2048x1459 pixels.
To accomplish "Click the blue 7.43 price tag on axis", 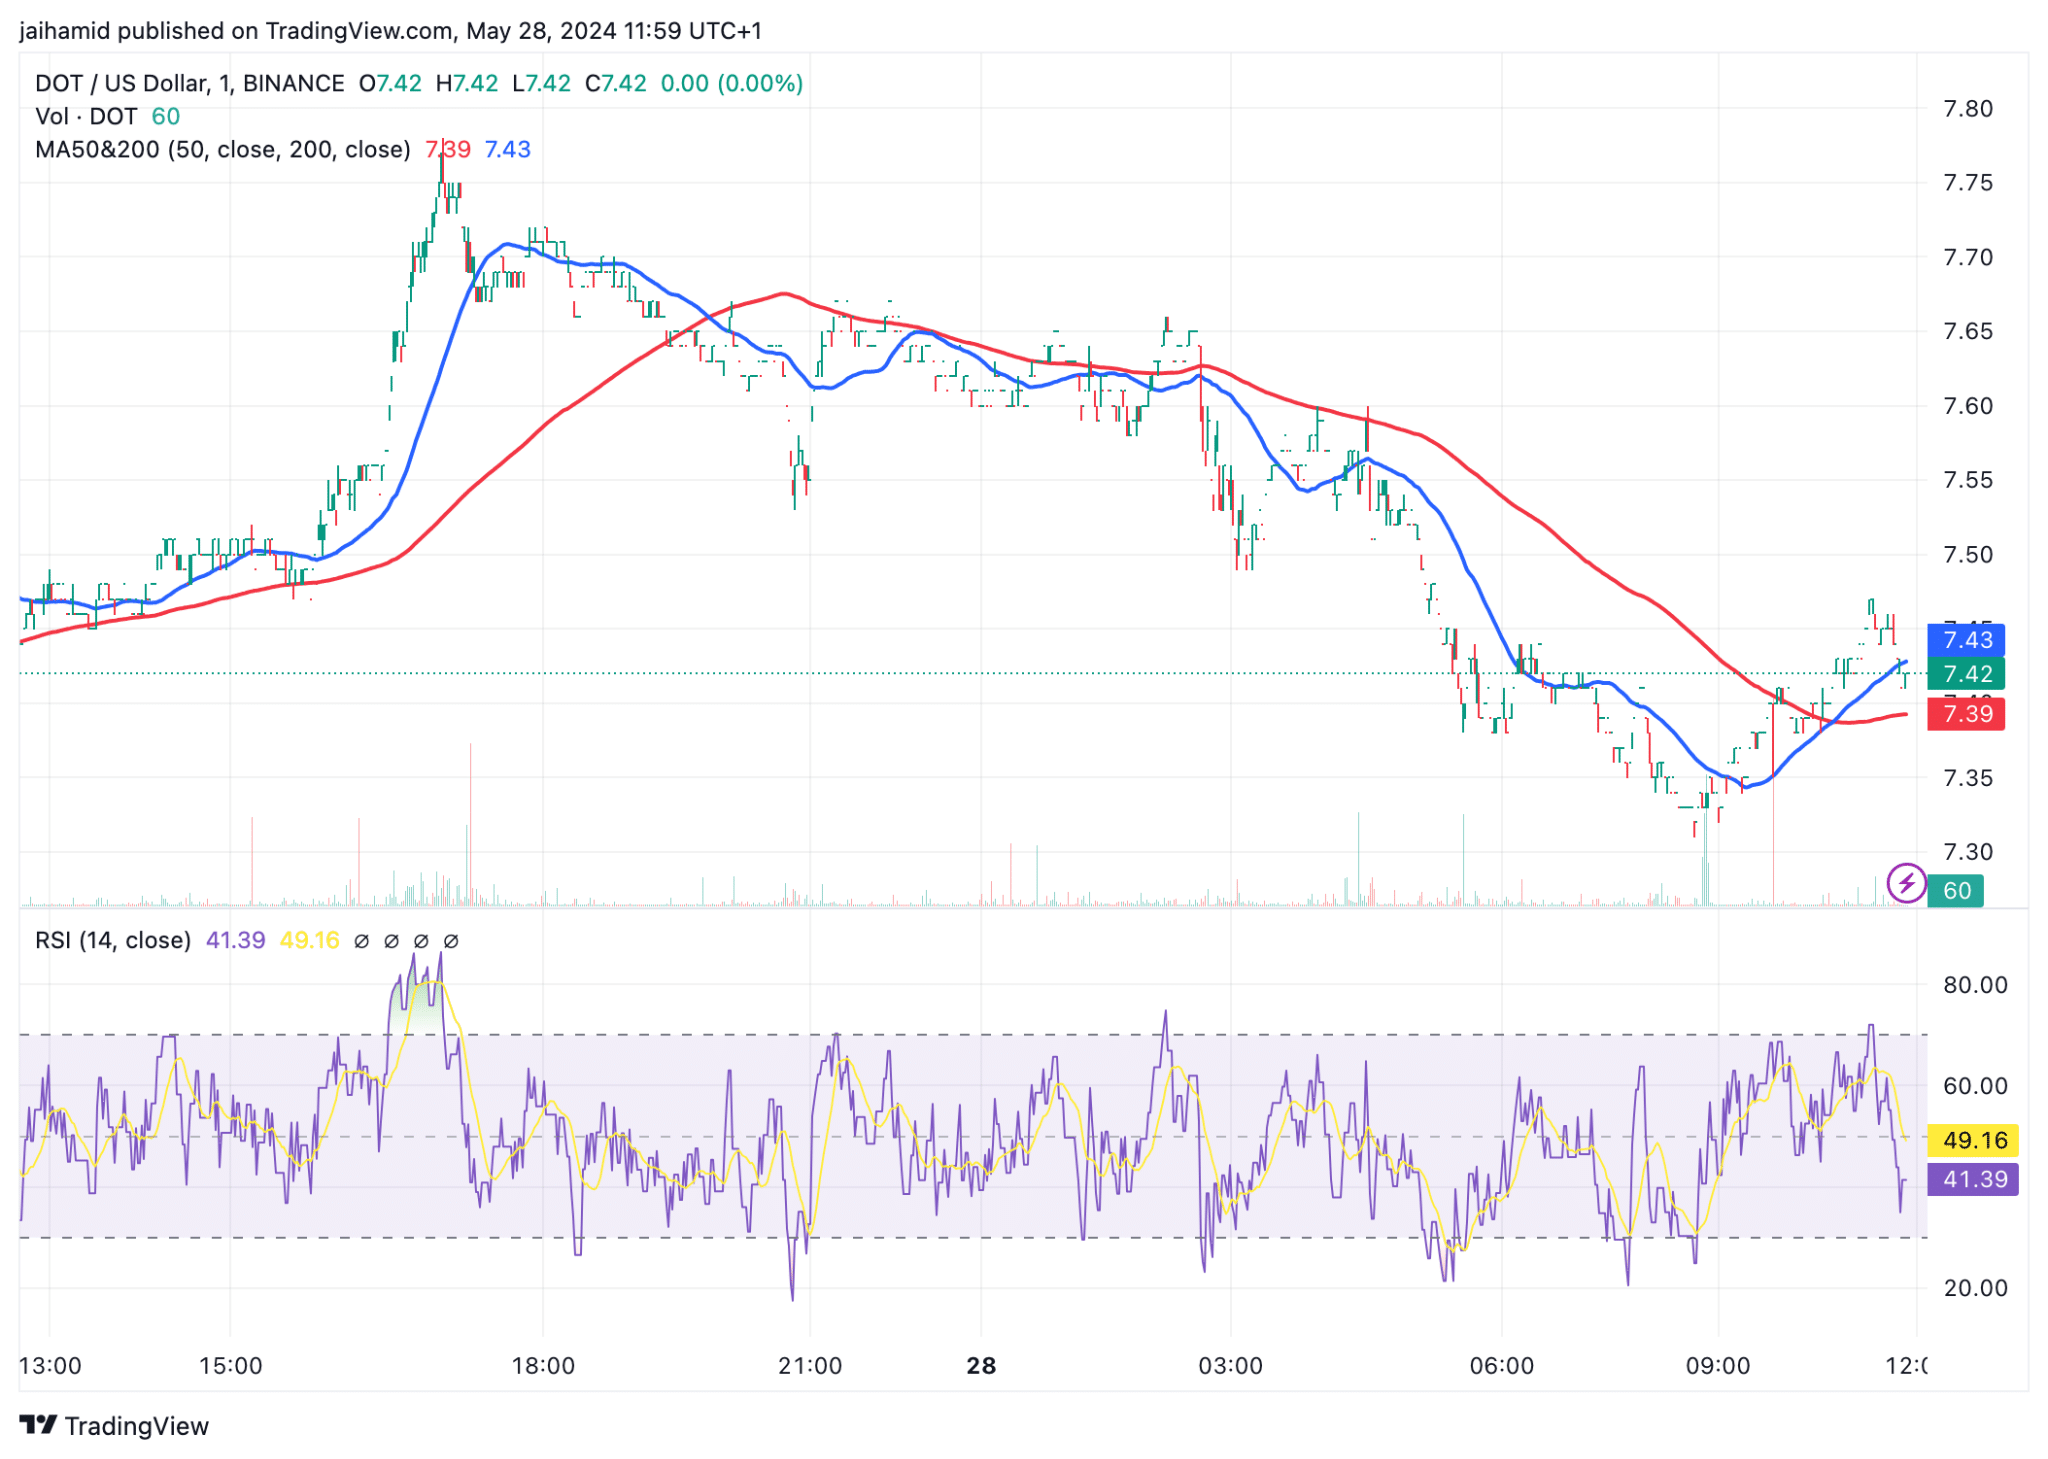I will click(x=1966, y=640).
